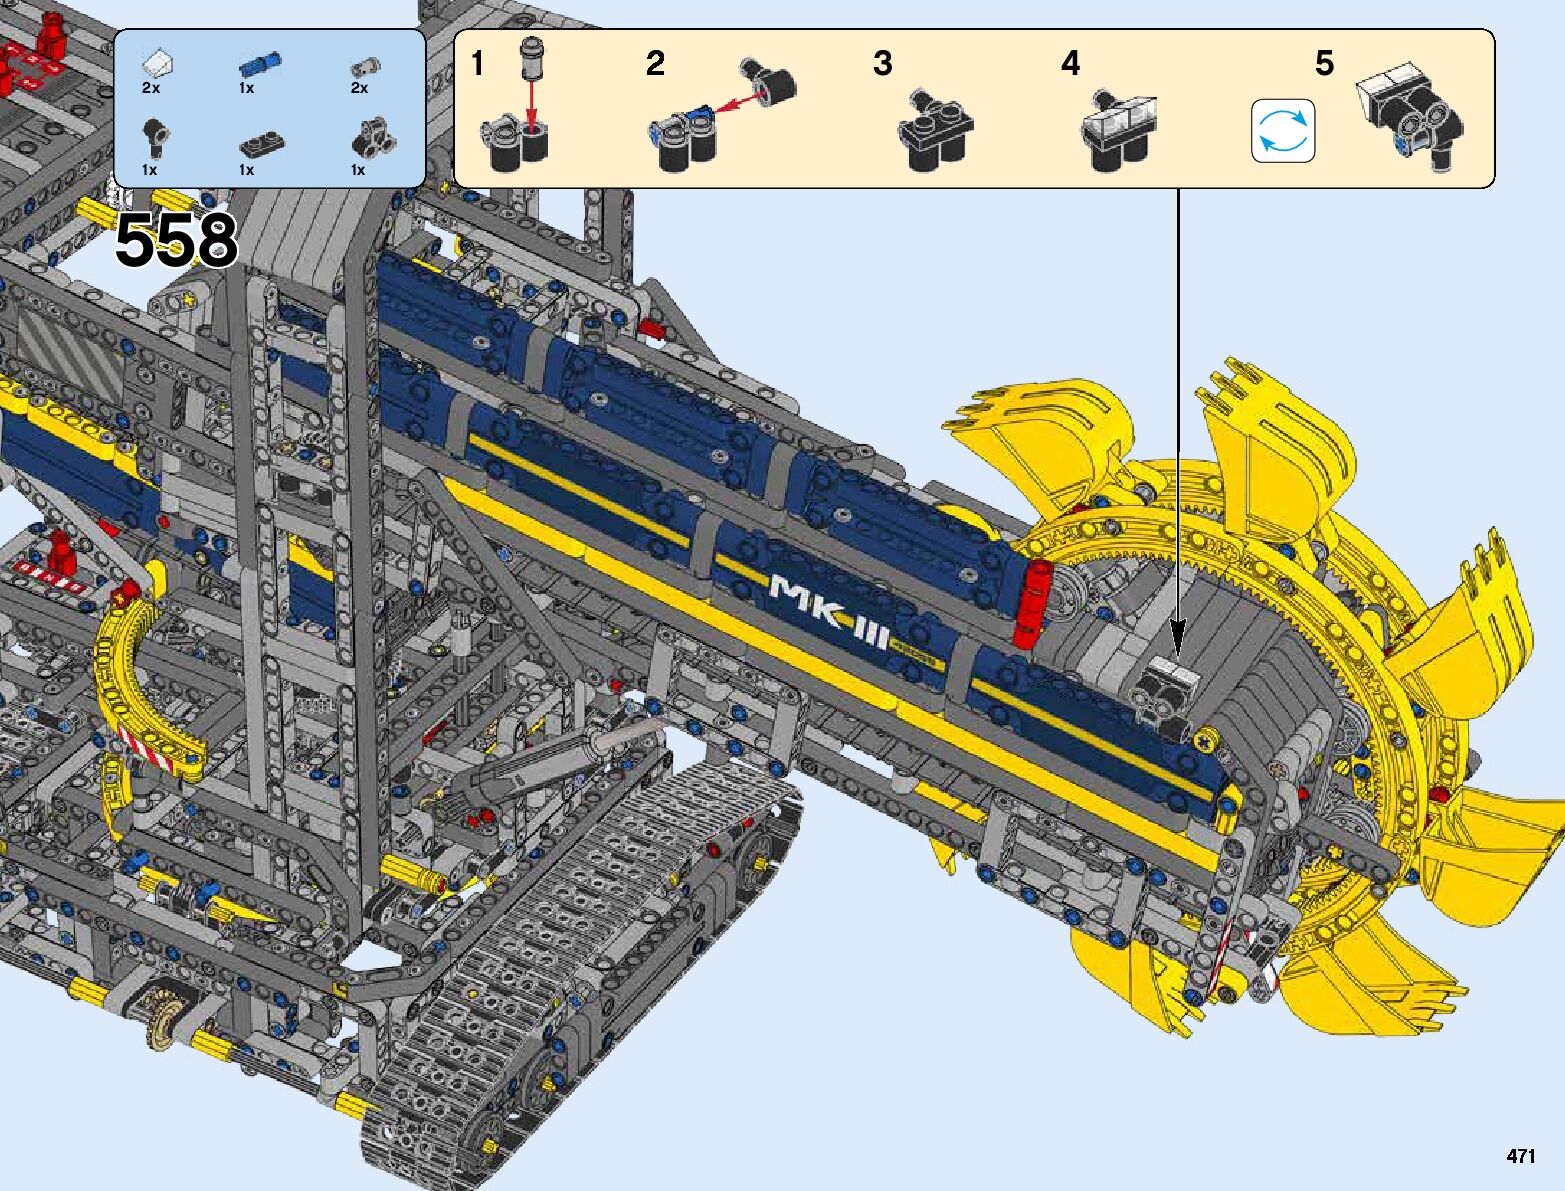Click the blue rotate-model arrows icon
The height and width of the screenshot is (1191, 1565).
(1283, 131)
